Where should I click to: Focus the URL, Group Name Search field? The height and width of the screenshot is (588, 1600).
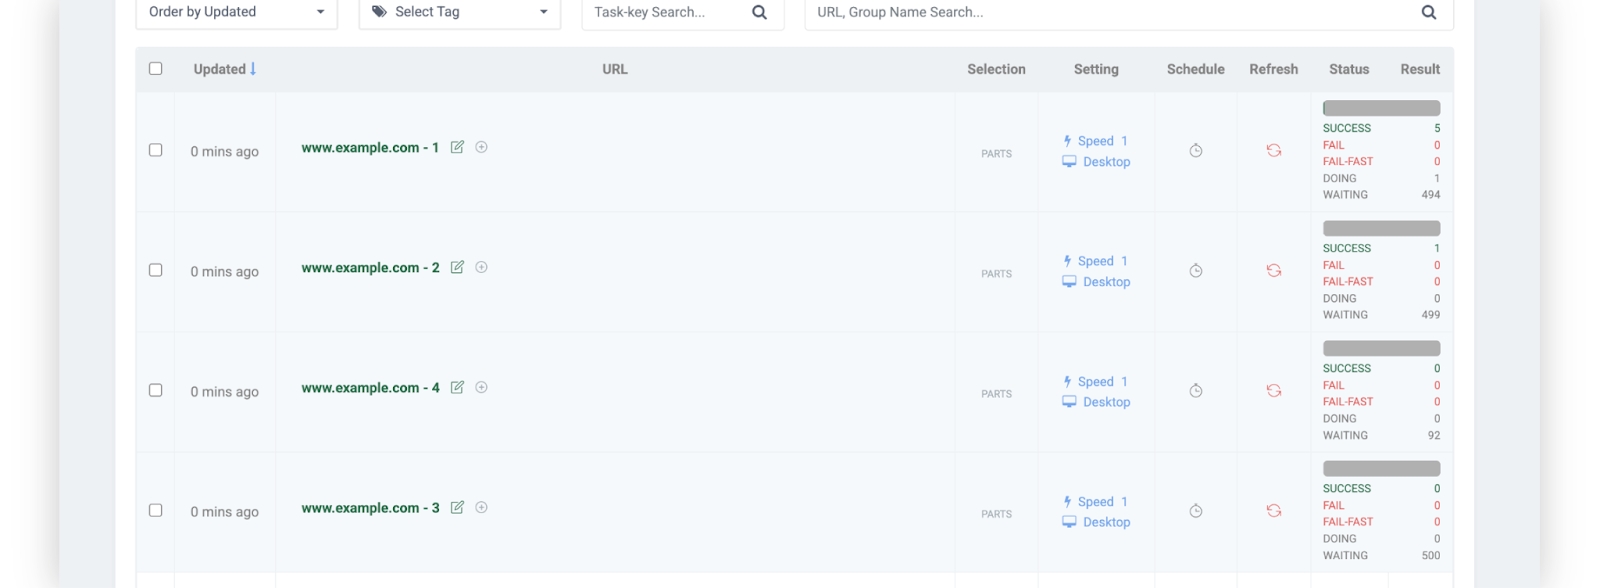1110,13
